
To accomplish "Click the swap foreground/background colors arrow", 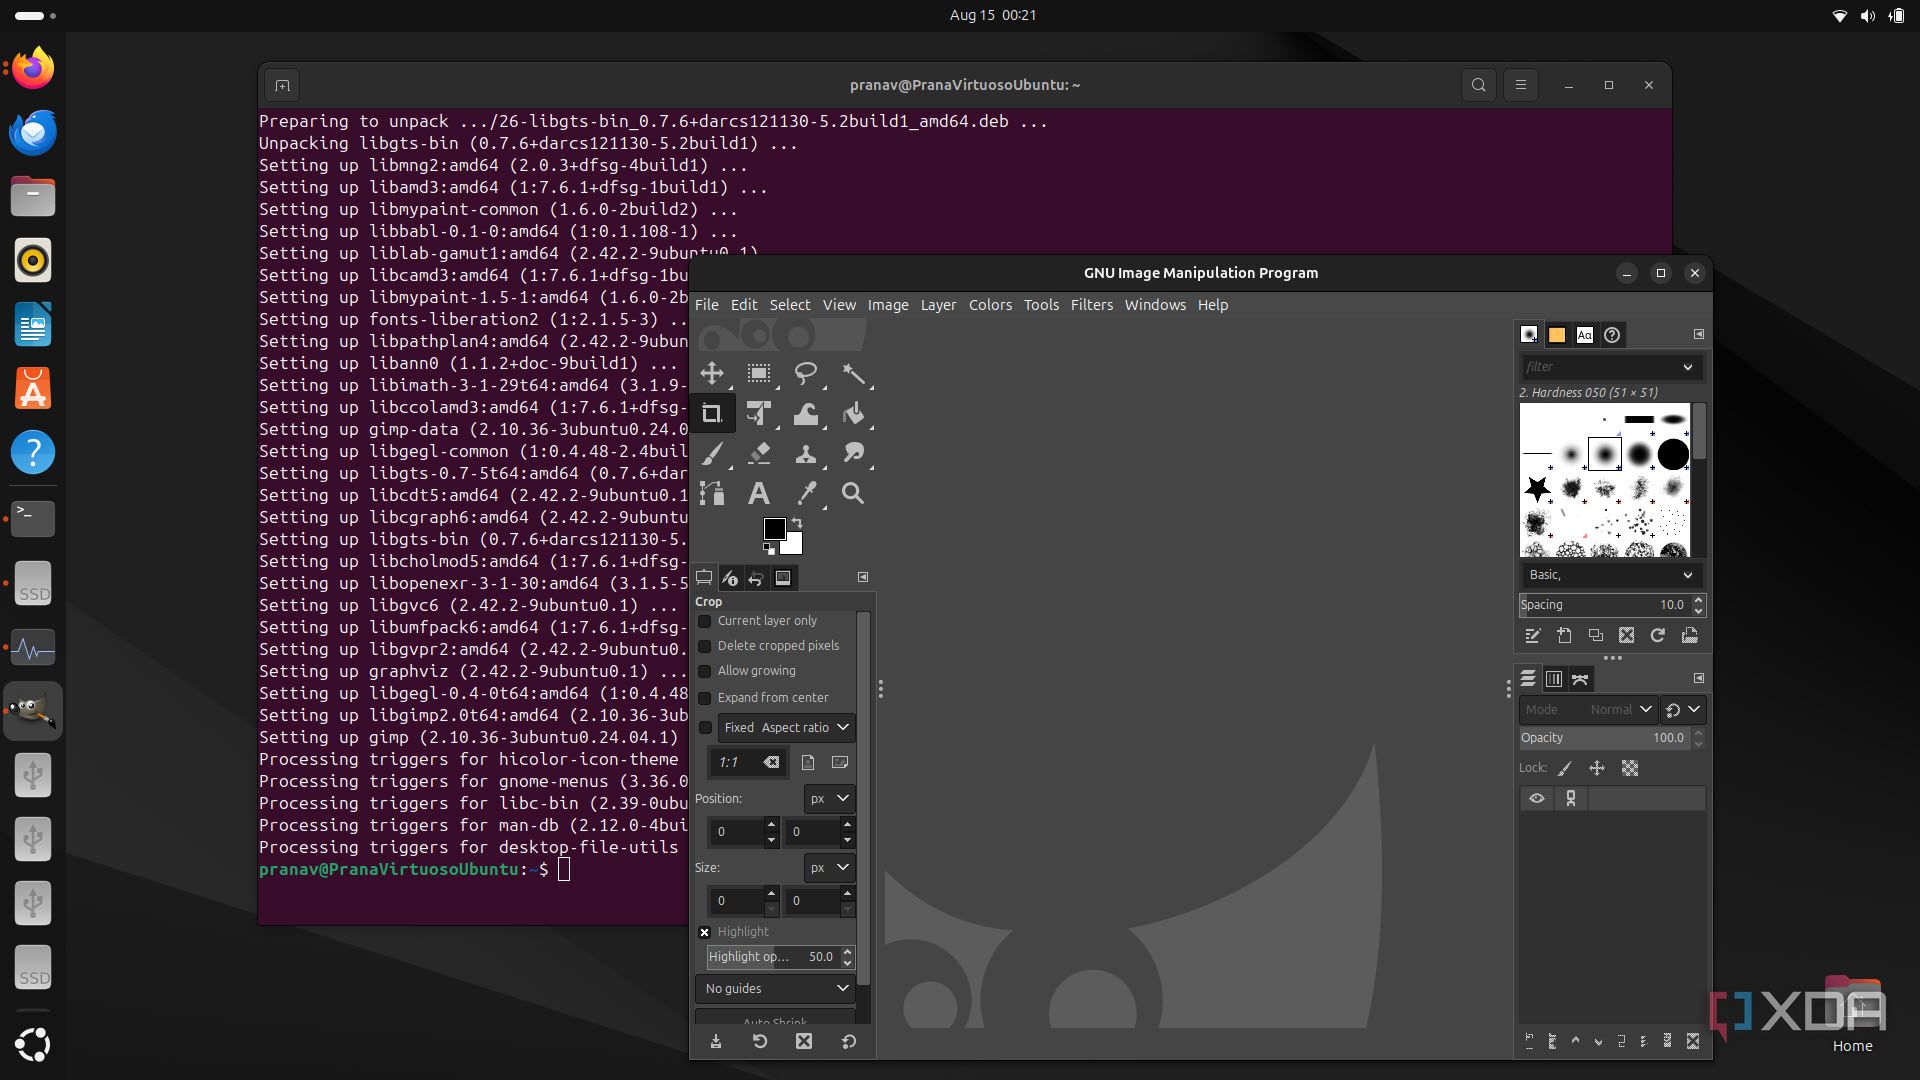I will 797,523.
